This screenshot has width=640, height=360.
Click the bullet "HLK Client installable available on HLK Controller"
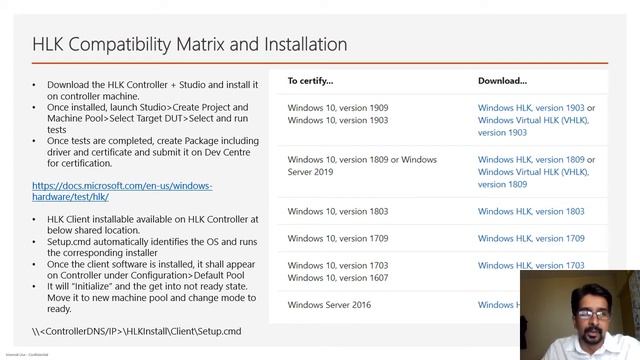(153, 224)
